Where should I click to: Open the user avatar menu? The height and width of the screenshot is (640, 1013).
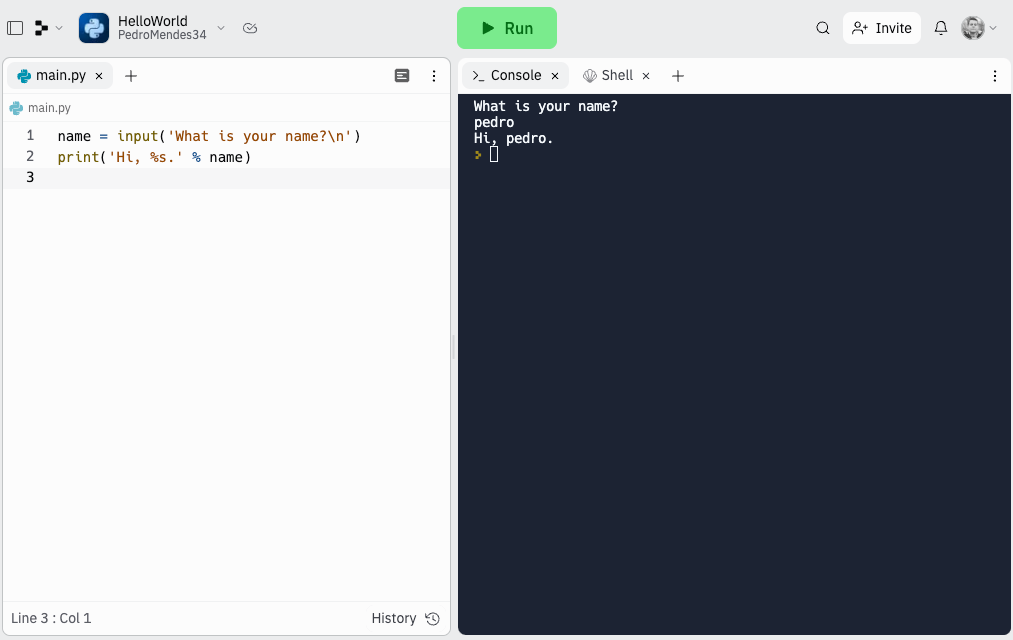click(972, 28)
